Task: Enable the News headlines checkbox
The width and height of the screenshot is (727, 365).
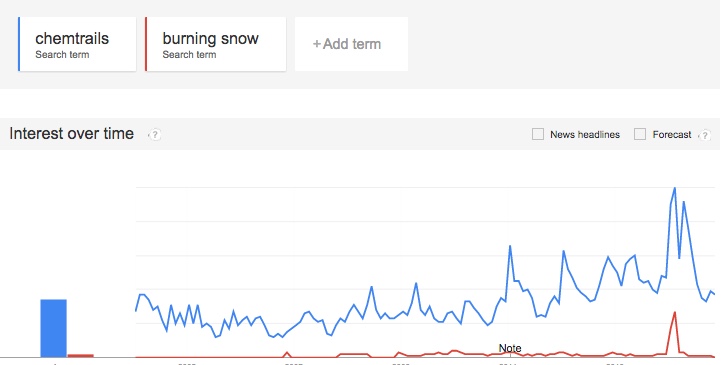Action: (x=538, y=134)
